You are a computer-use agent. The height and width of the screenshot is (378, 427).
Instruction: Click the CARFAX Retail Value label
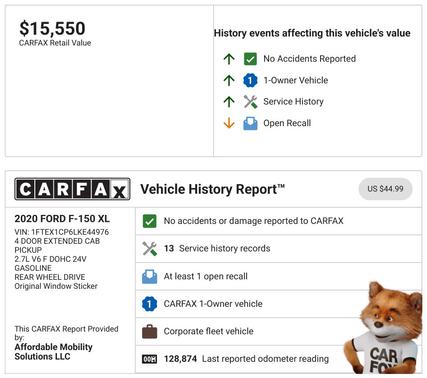coord(55,43)
